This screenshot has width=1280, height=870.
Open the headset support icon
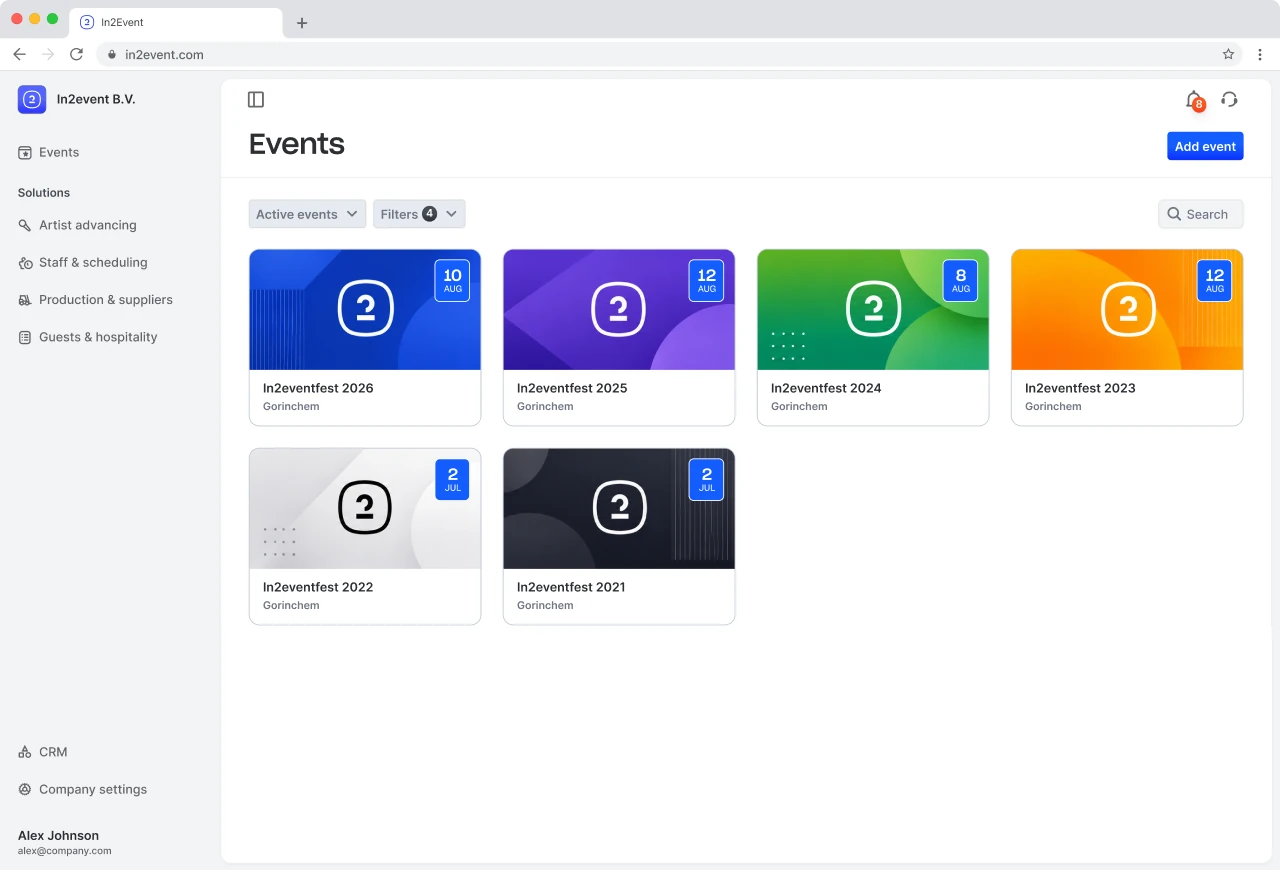coord(1230,99)
